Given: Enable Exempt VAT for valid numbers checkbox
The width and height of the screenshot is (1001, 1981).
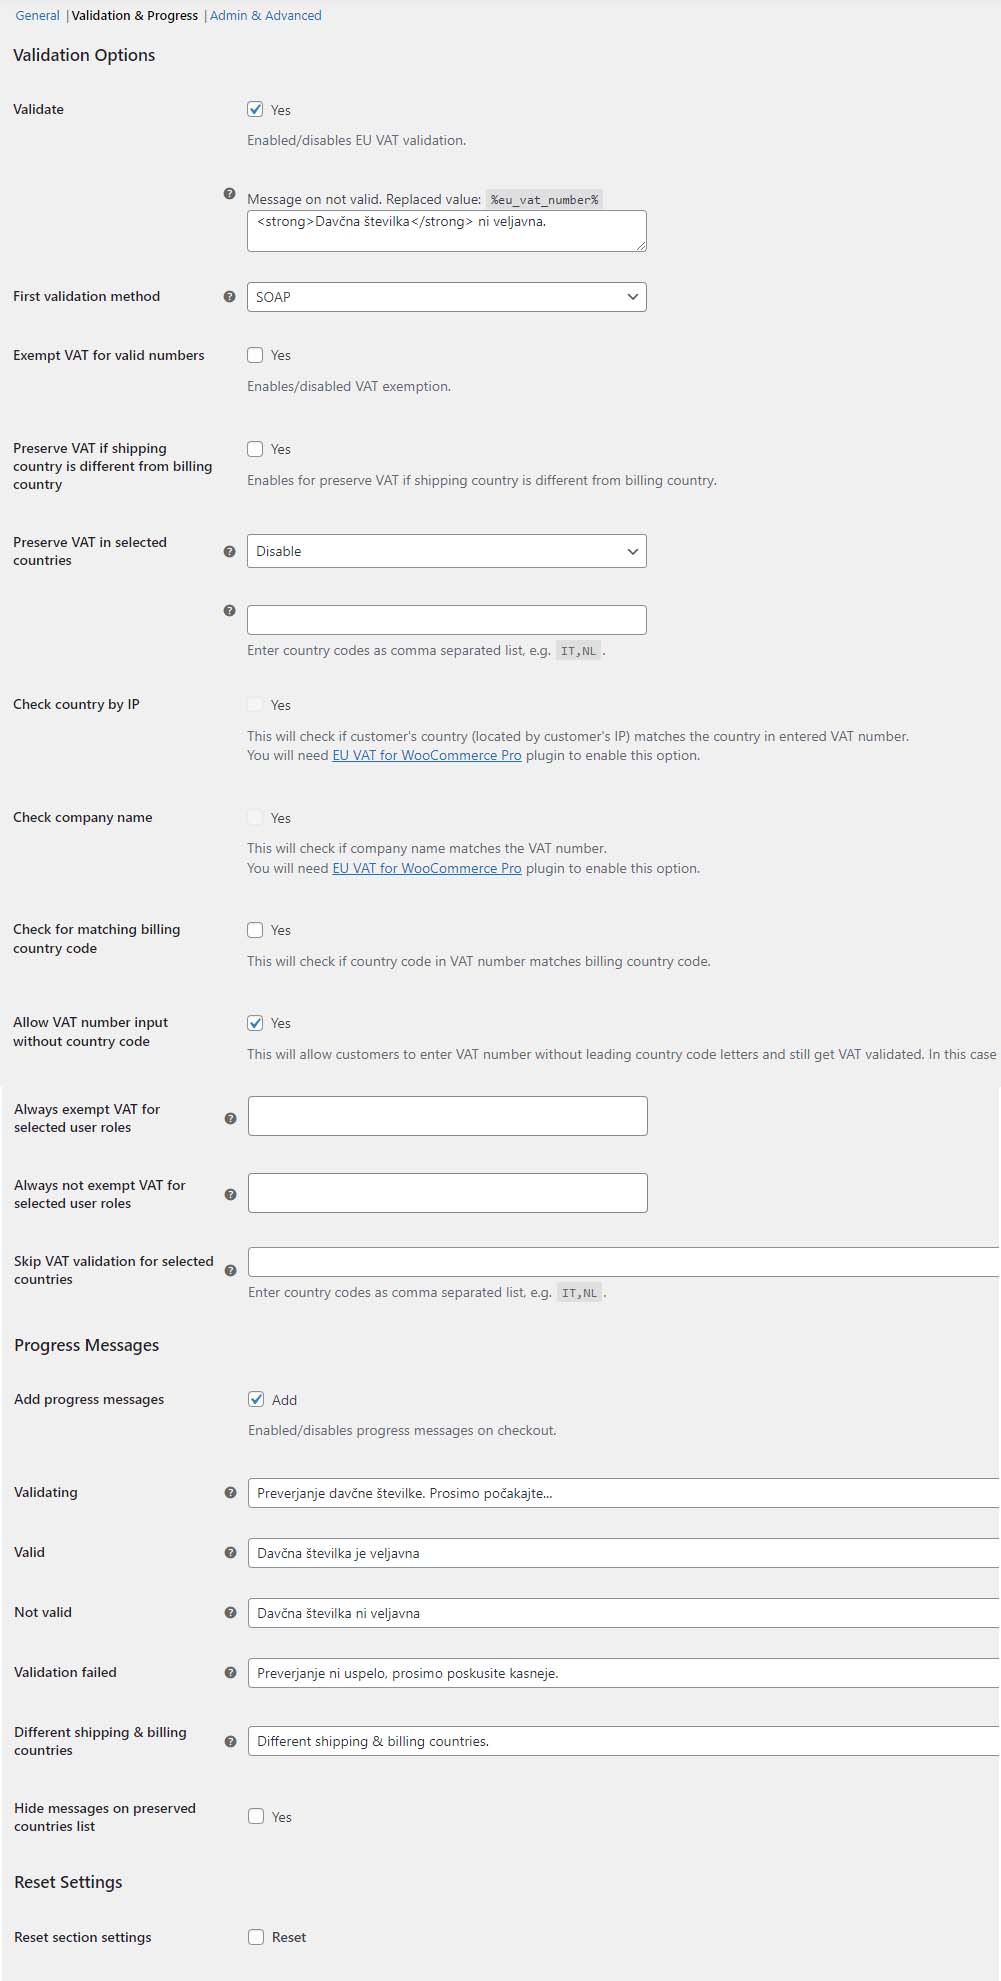Looking at the screenshot, I should [255, 355].
